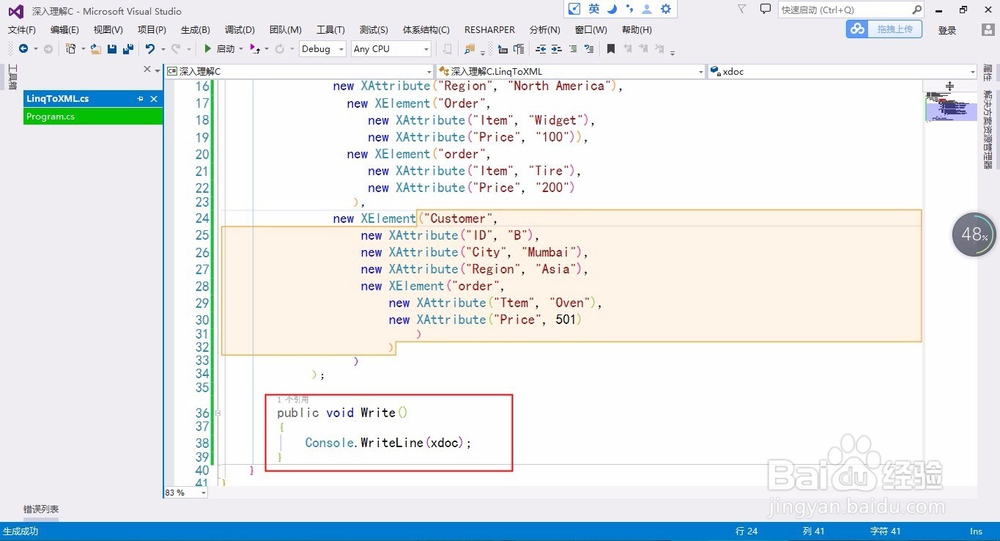Save the current file with the floppy icon
This screenshot has width=1000, height=541.
(112, 48)
